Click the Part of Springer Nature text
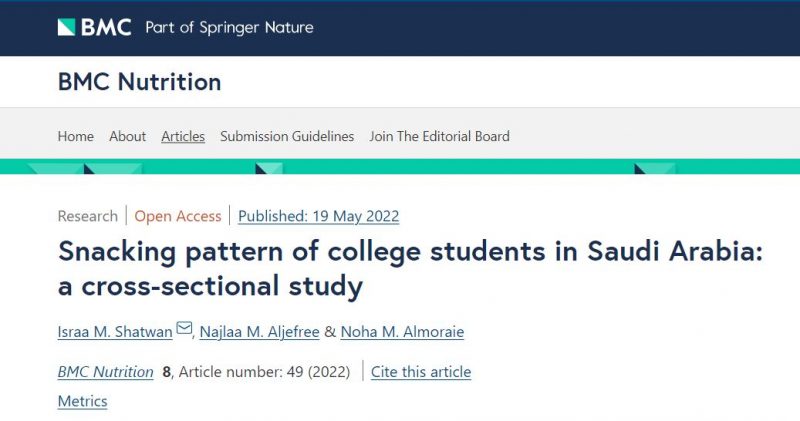800x421 pixels. (x=229, y=28)
